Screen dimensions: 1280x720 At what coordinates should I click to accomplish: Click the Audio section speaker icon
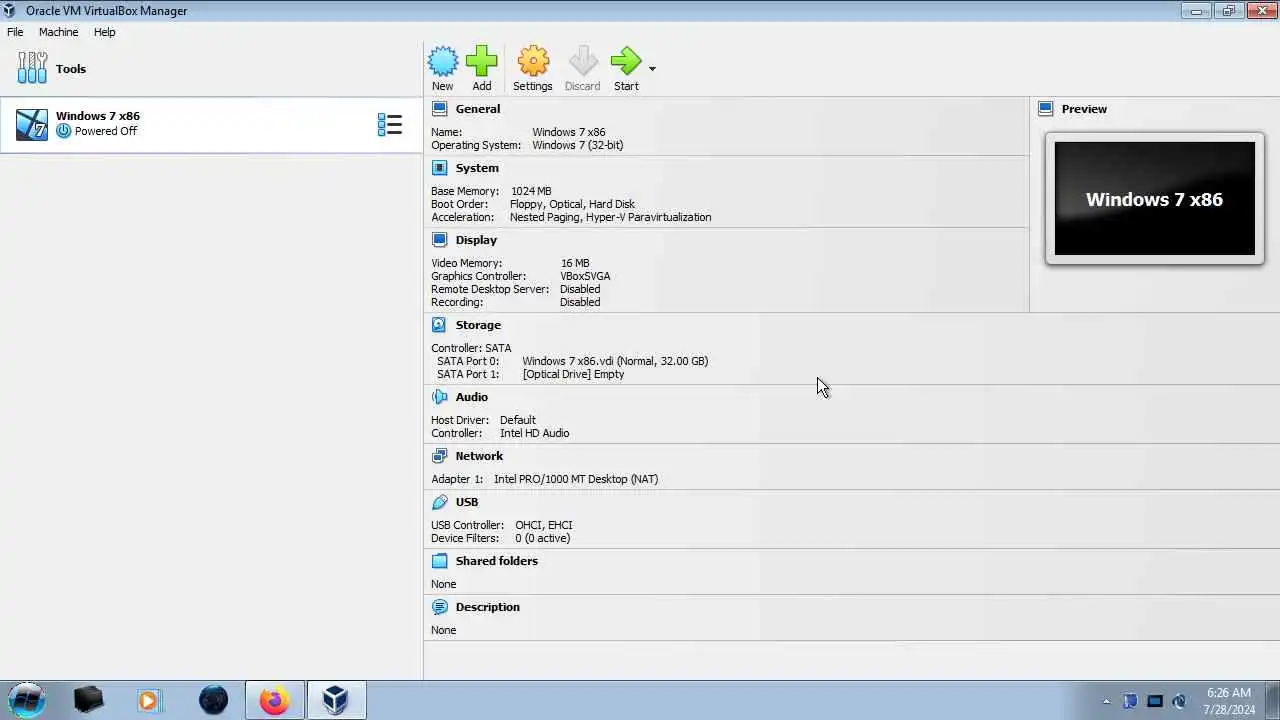tap(439, 397)
